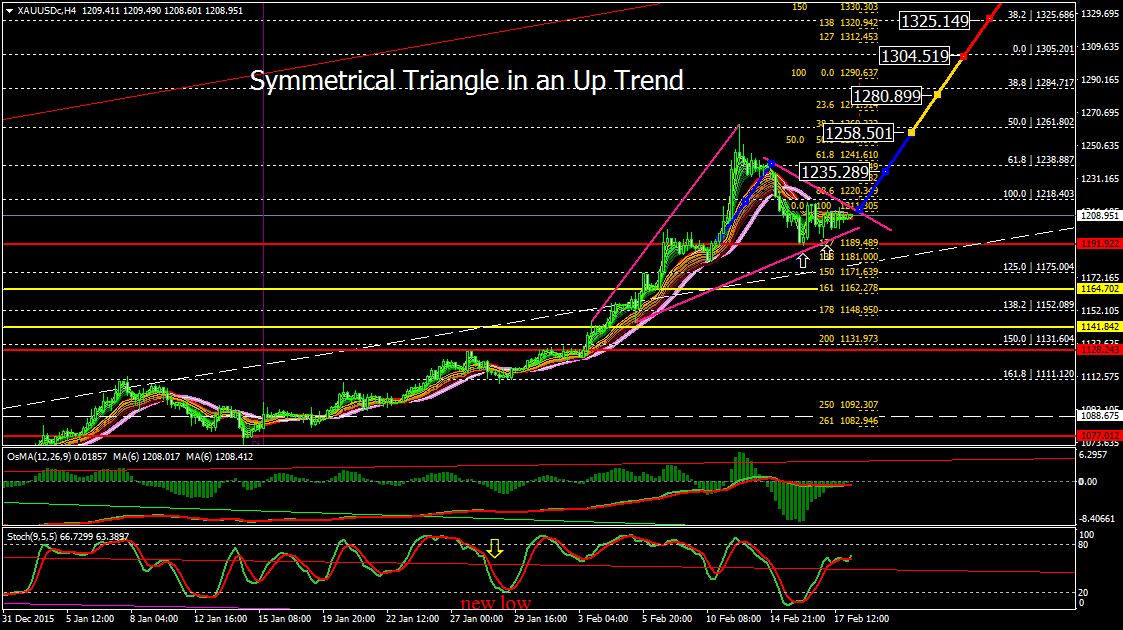The width and height of the screenshot is (1123, 630).
Task: Click the 1329.695 price-axis value
Action: click(x=1099, y=14)
